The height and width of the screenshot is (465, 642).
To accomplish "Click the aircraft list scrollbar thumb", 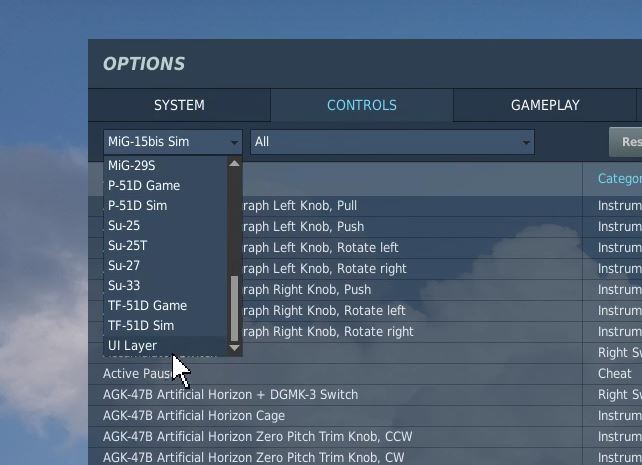I will (x=234, y=308).
